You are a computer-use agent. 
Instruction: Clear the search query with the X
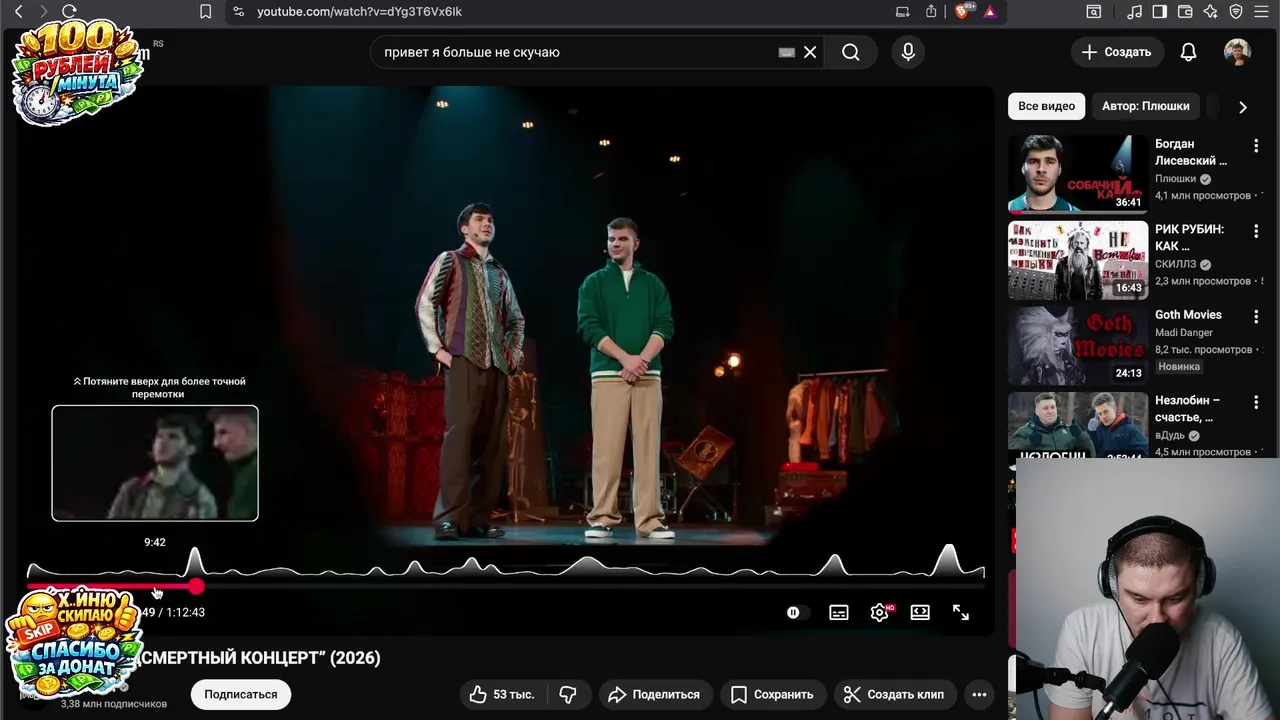tap(810, 52)
